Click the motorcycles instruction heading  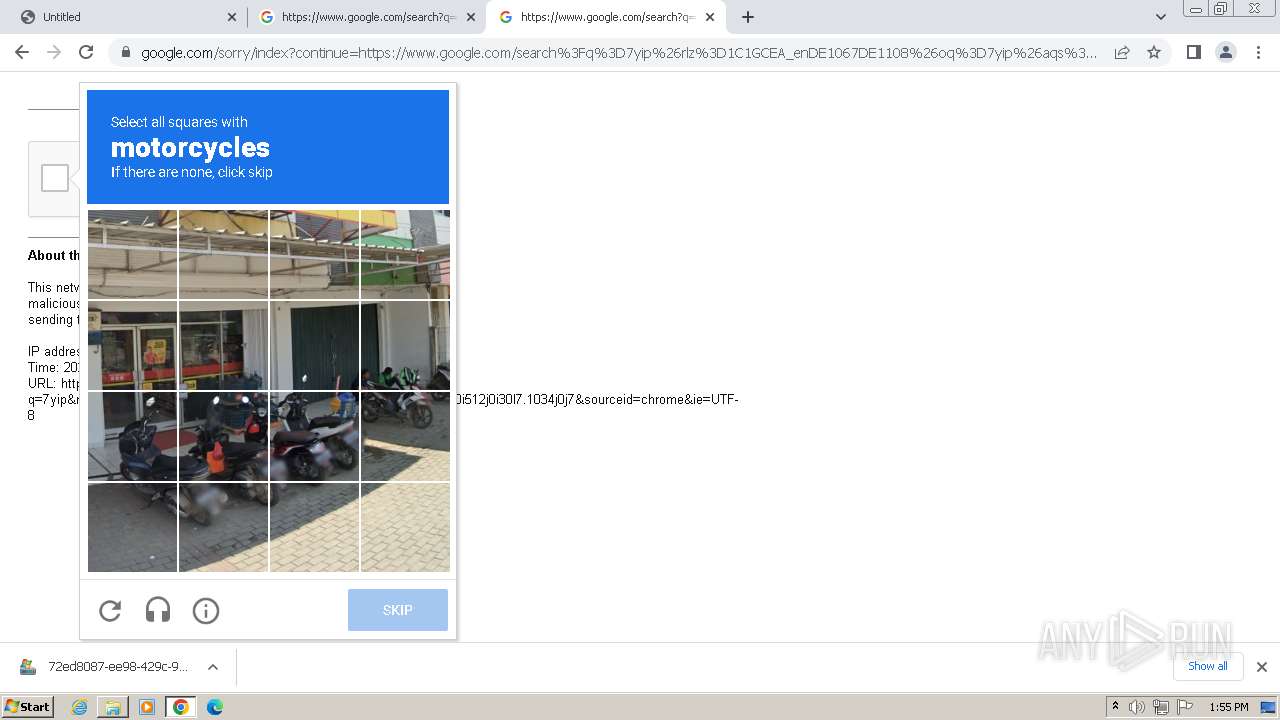point(190,148)
